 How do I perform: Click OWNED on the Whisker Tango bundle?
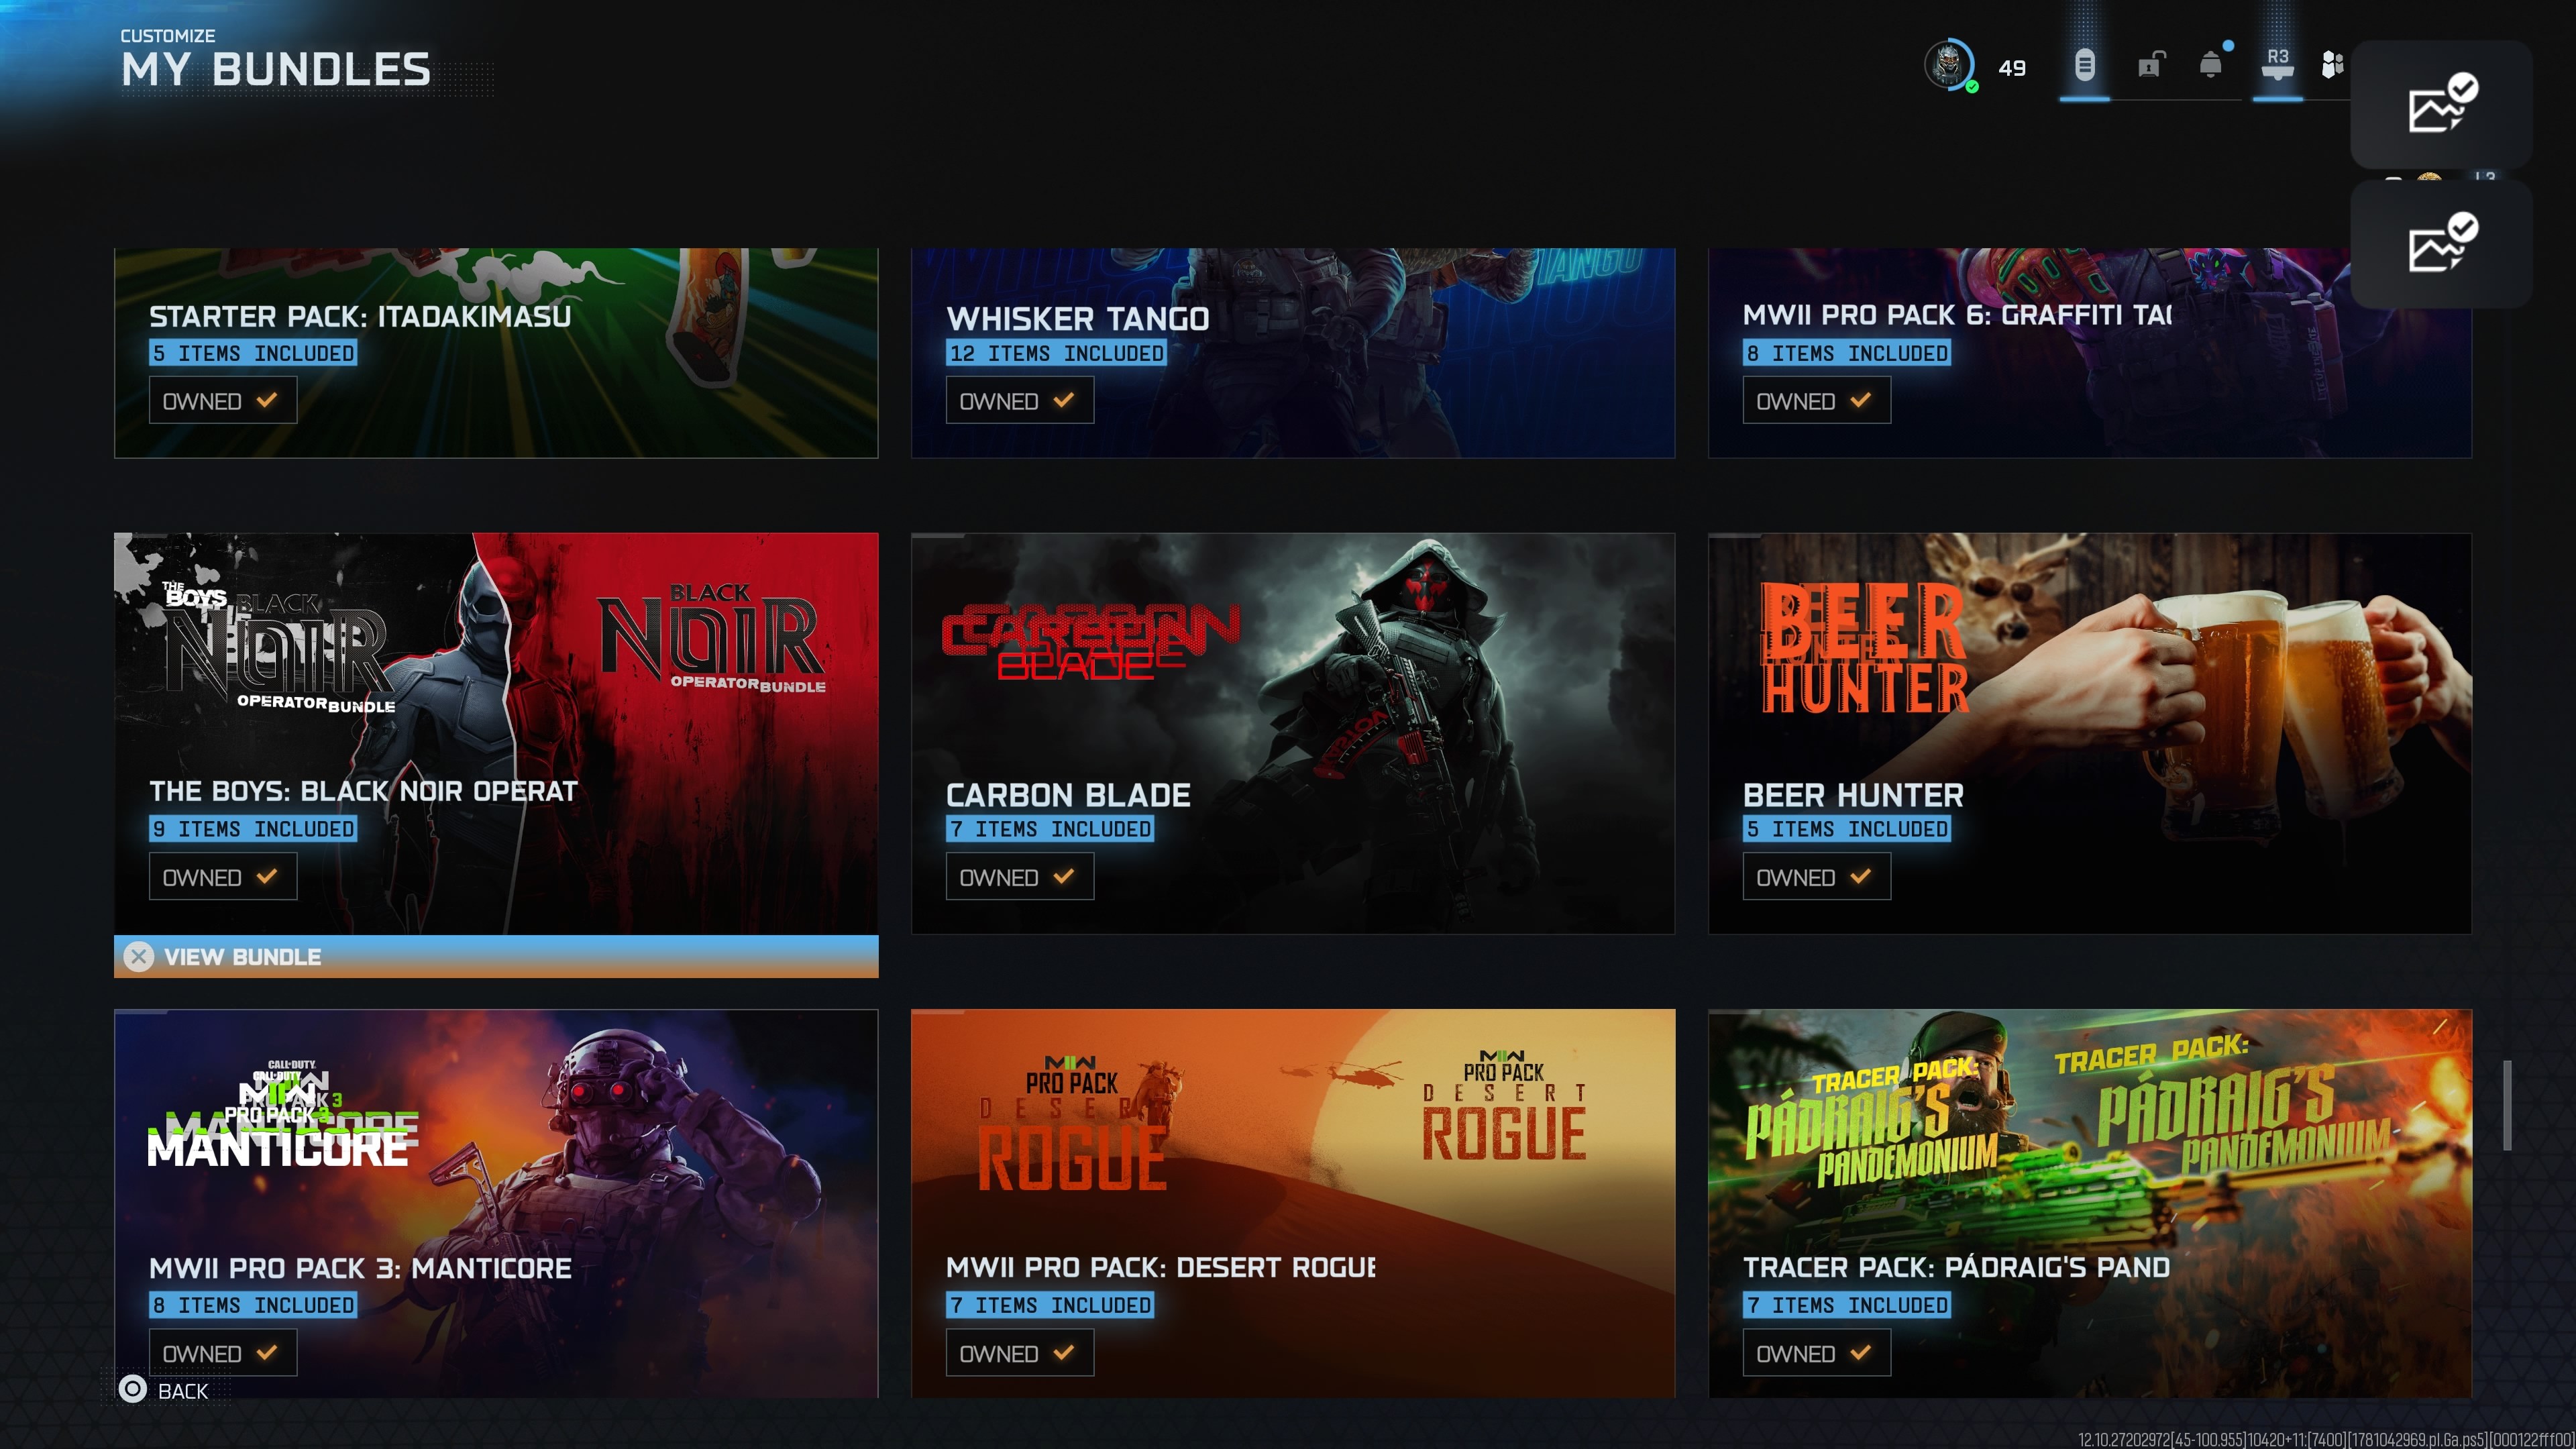(x=1020, y=401)
